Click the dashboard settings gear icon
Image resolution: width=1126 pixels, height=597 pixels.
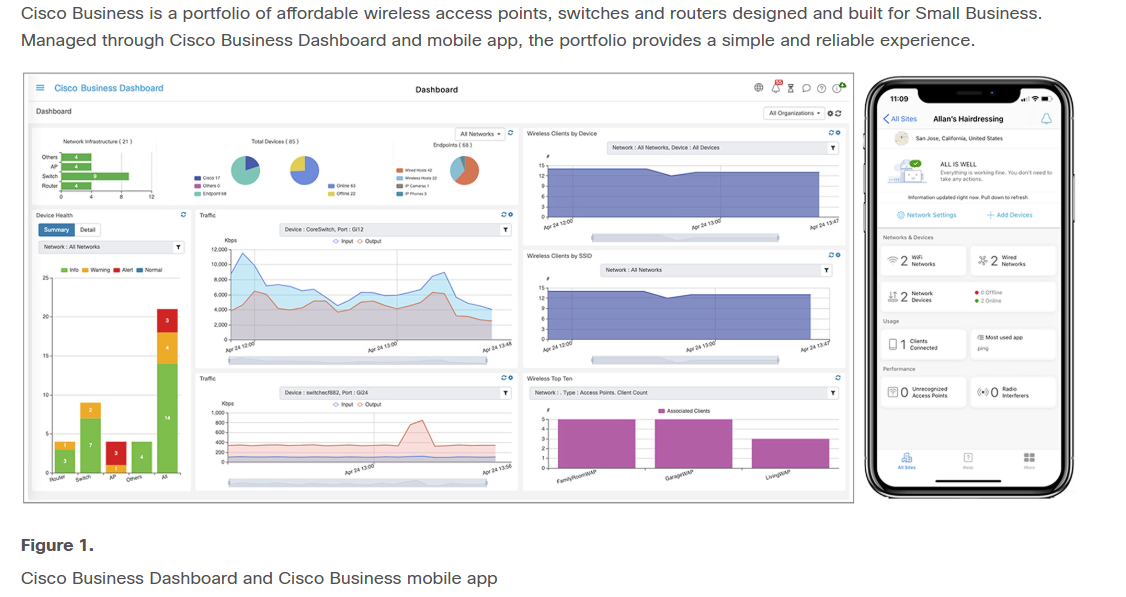tap(832, 113)
